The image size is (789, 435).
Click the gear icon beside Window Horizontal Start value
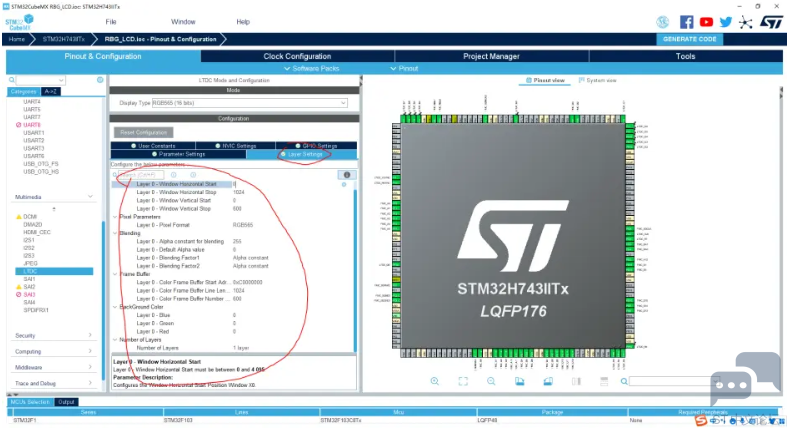pyautogui.click(x=344, y=184)
